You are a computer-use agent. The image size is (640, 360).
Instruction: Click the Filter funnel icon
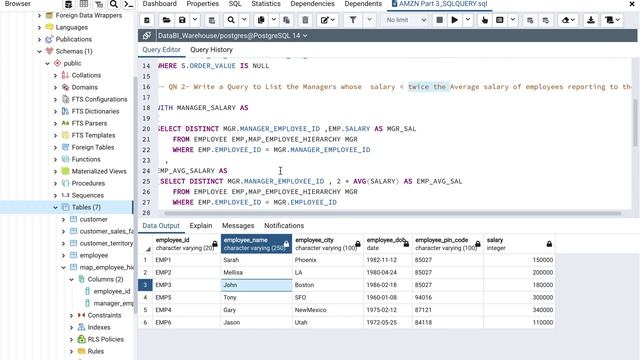[x=353, y=20]
